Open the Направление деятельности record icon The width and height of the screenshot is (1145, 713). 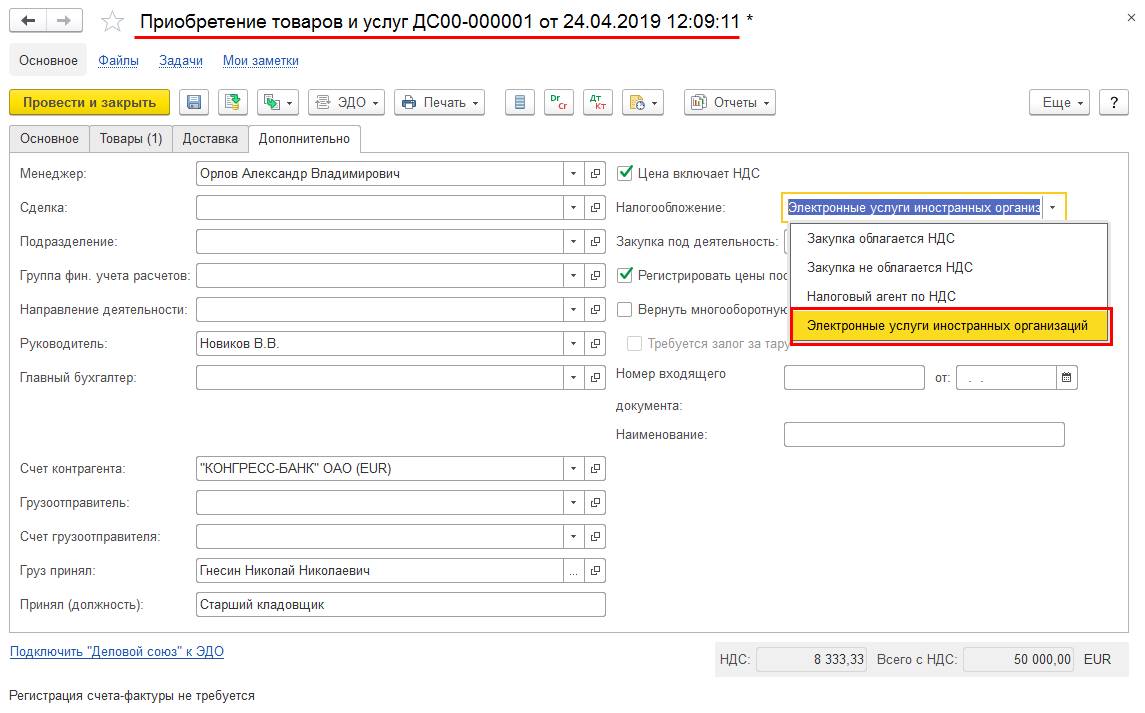(595, 310)
